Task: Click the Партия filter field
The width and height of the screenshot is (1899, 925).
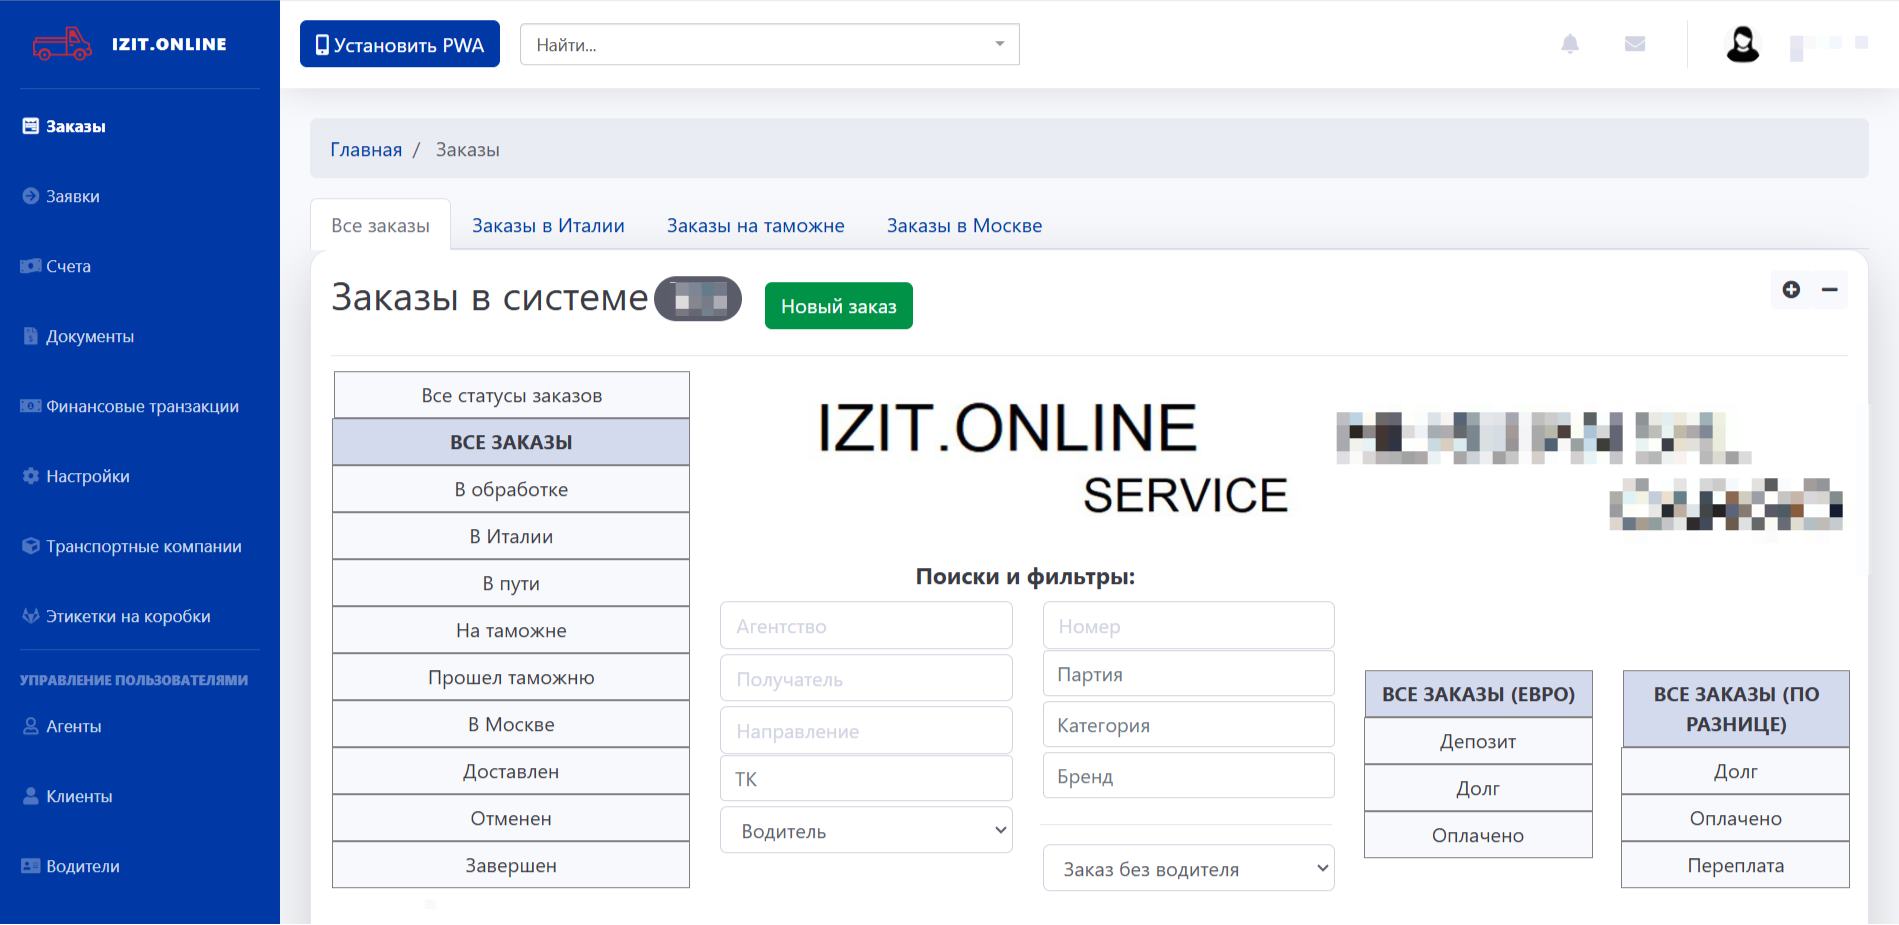Action: (x=1188, y=674)
